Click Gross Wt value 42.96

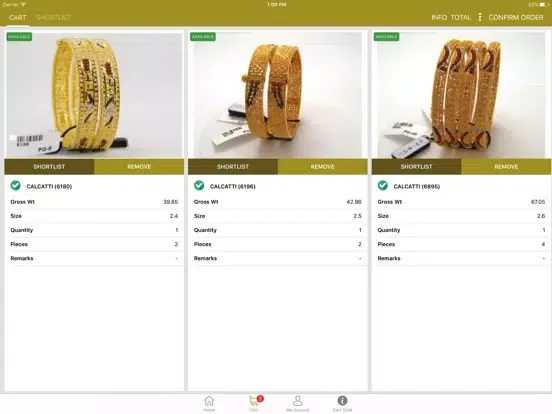tap(354, 202)
